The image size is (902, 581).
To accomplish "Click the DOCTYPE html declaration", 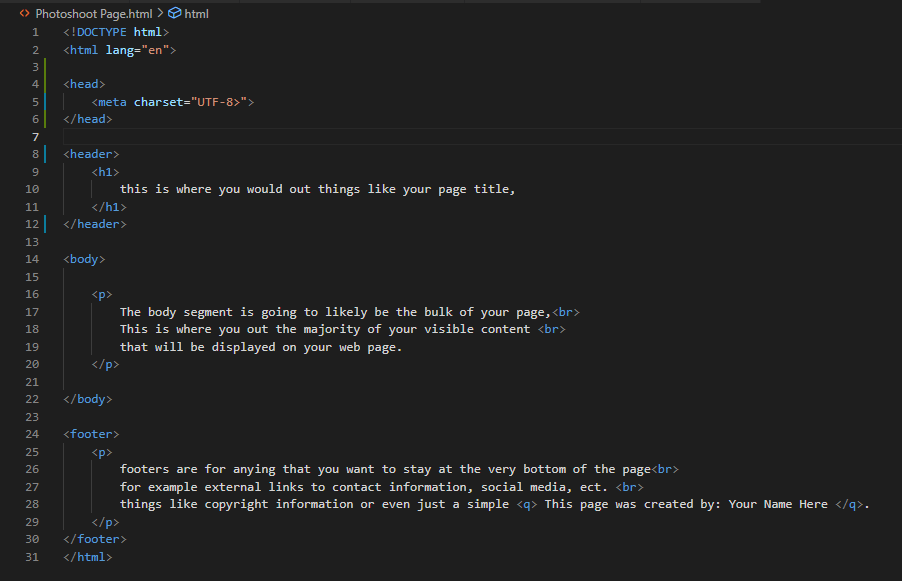I will click(x=116, y=32).
